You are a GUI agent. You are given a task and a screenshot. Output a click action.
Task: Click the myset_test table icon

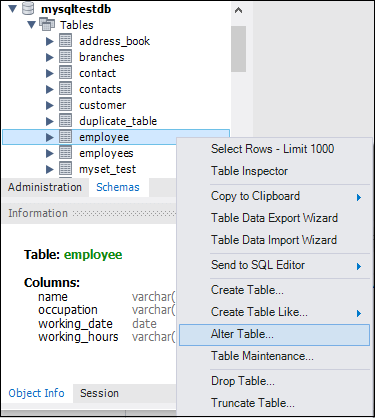(65, 169)
